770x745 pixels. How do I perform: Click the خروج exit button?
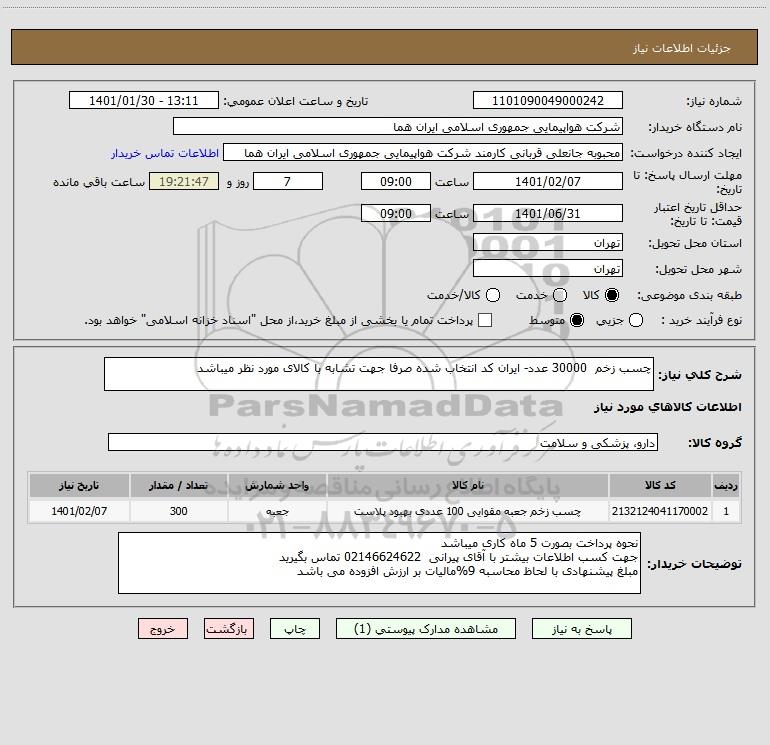tap(163, 629)
